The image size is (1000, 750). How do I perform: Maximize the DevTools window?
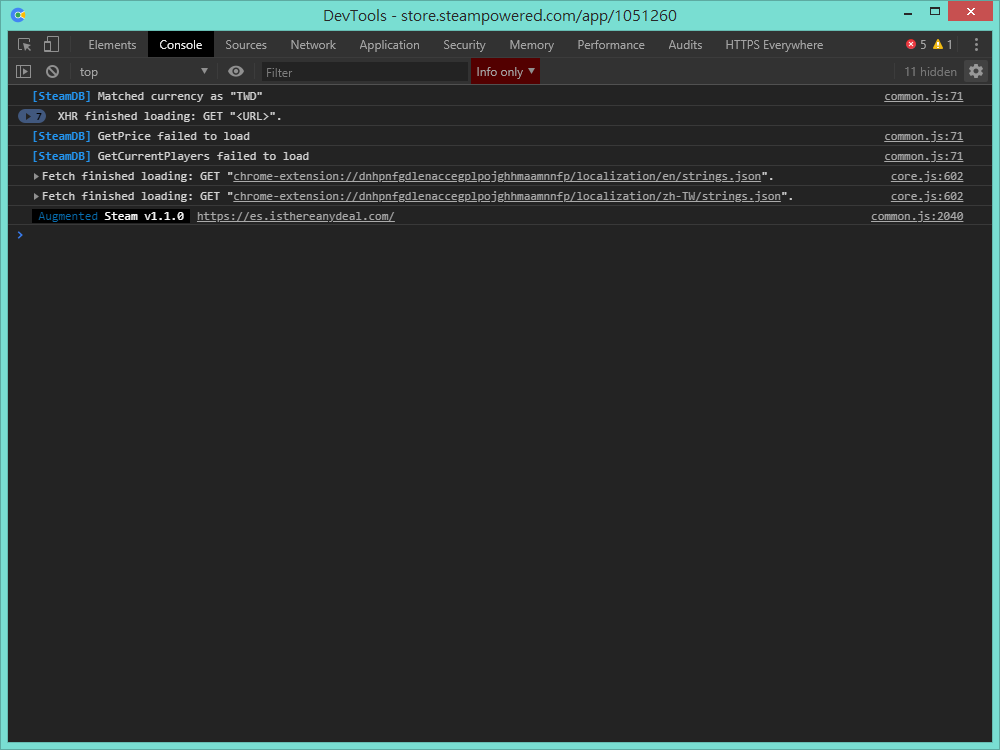click(x=934, y=11)
